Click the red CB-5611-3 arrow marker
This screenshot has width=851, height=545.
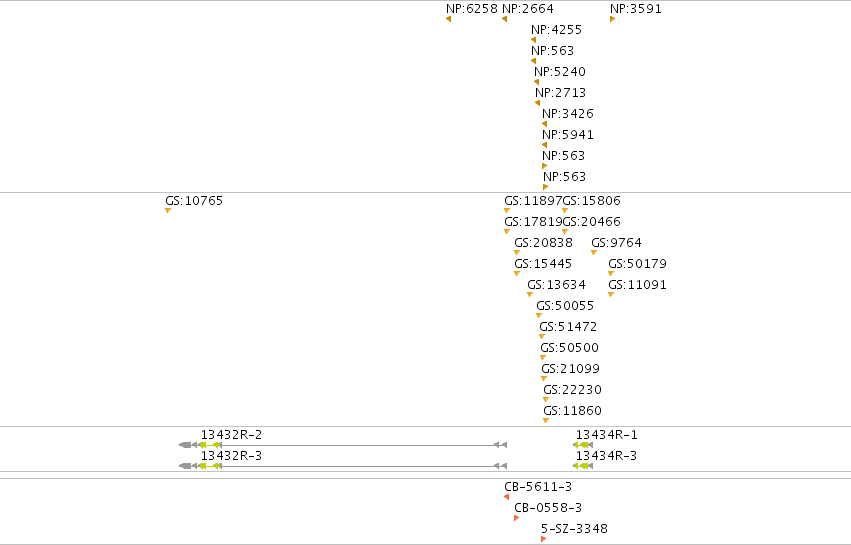[x=506, y=497]
